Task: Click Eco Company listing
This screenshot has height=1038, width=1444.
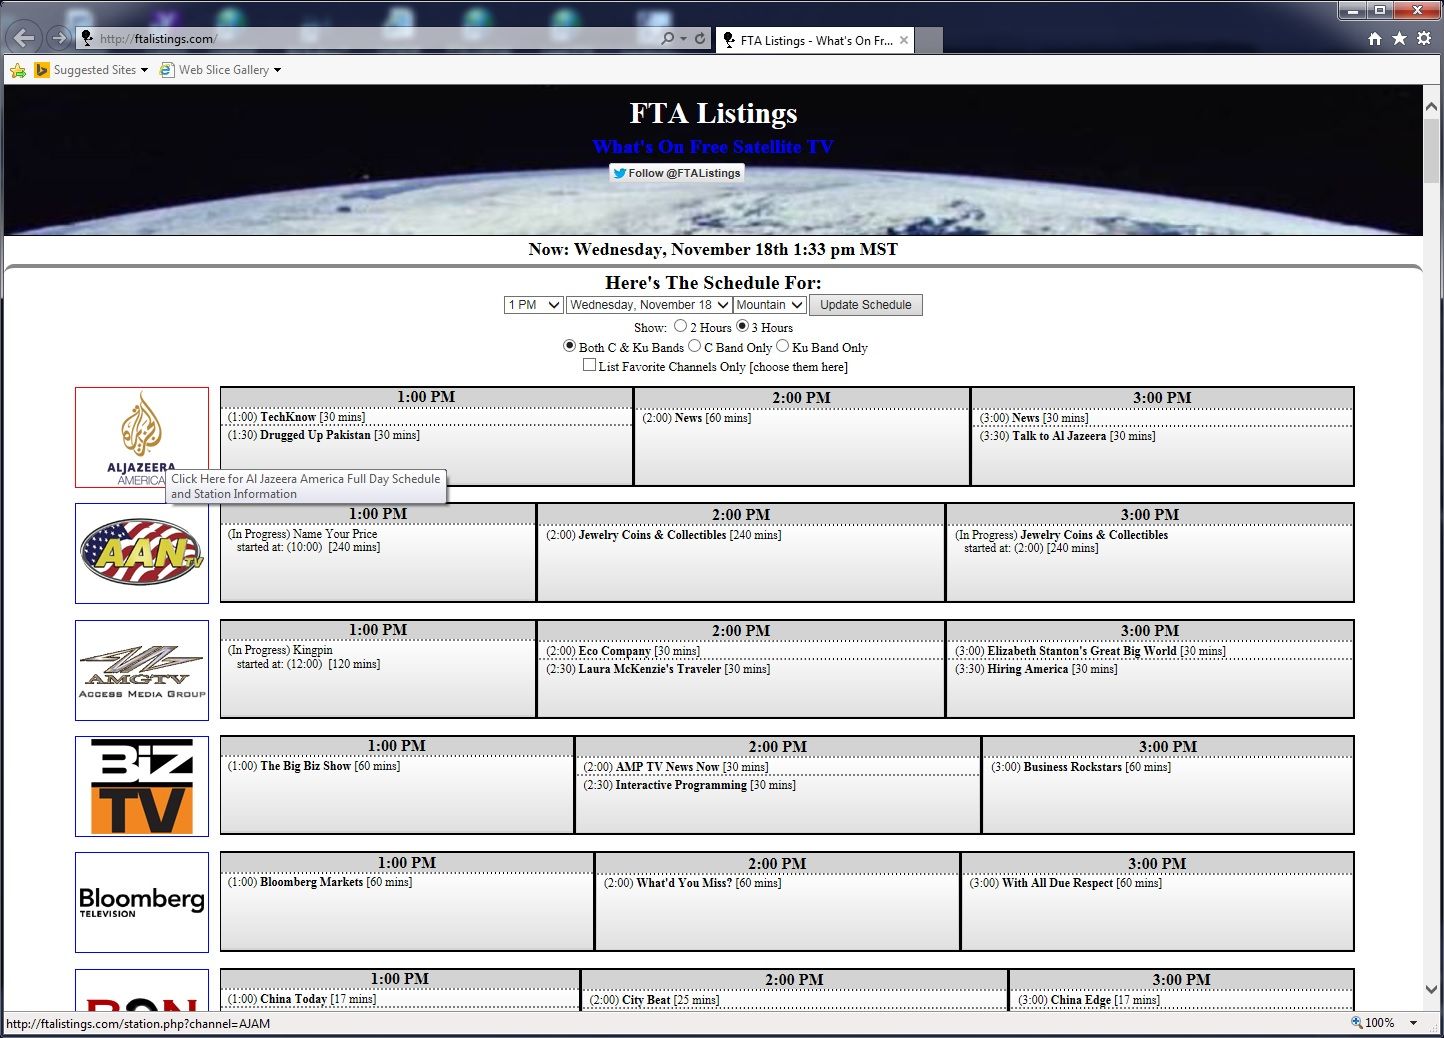Action: [x=615, y=651]
